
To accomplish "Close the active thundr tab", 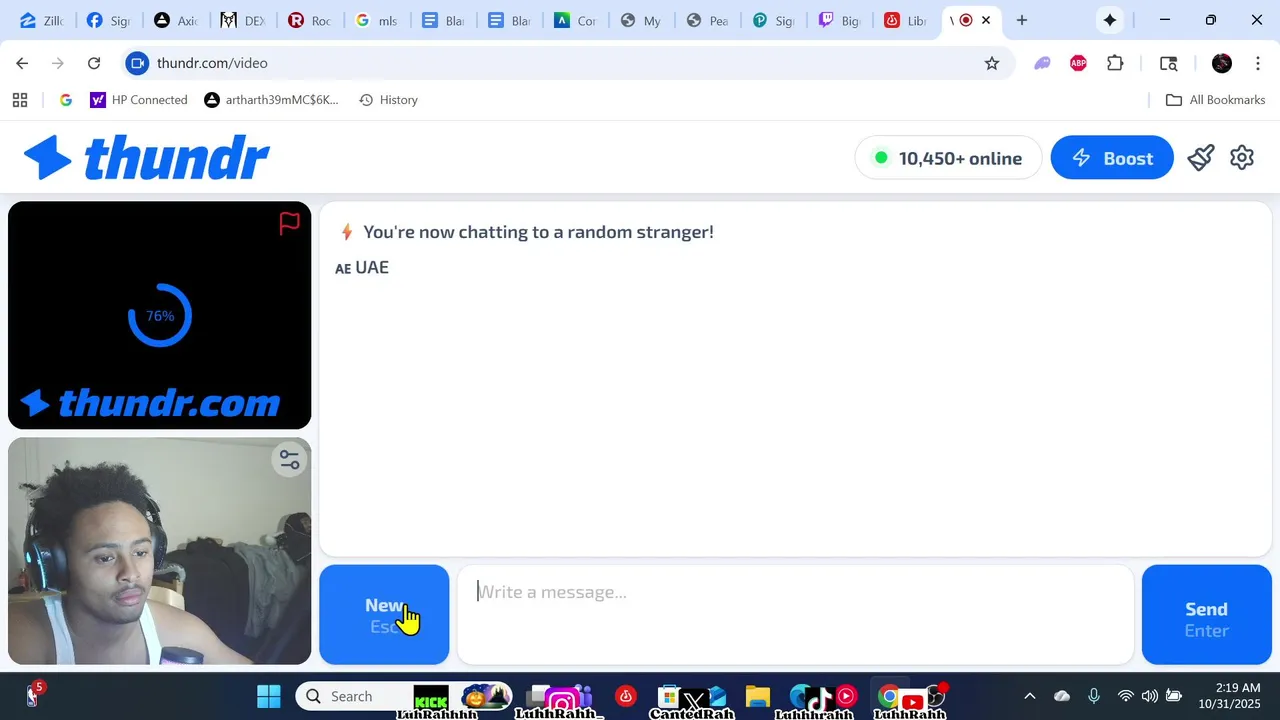I will pos(987,20).
